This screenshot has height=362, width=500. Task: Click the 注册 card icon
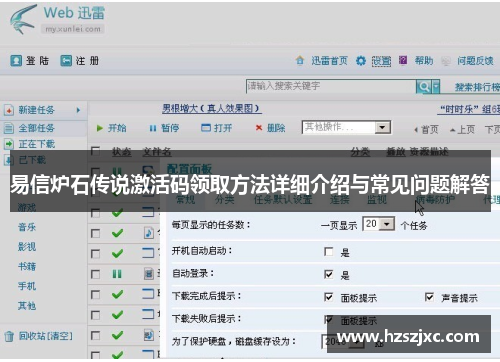(x=66, y=61)
